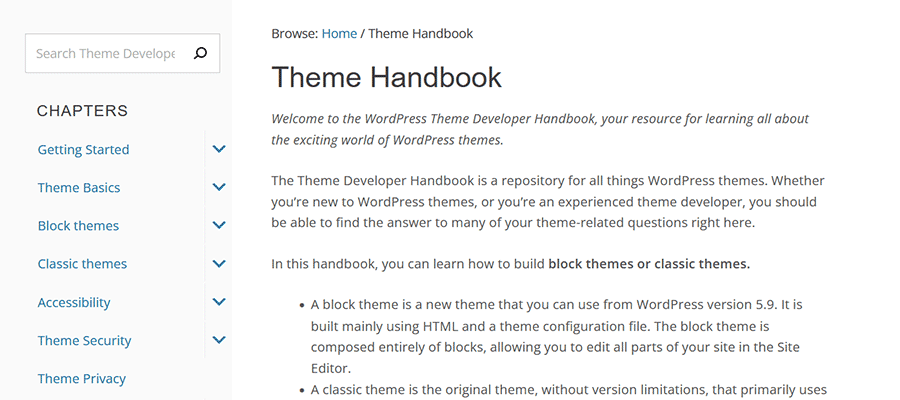Expand the Block themes chapter chevron
This screenshot has width=900, height=400.
pos(219,226)
